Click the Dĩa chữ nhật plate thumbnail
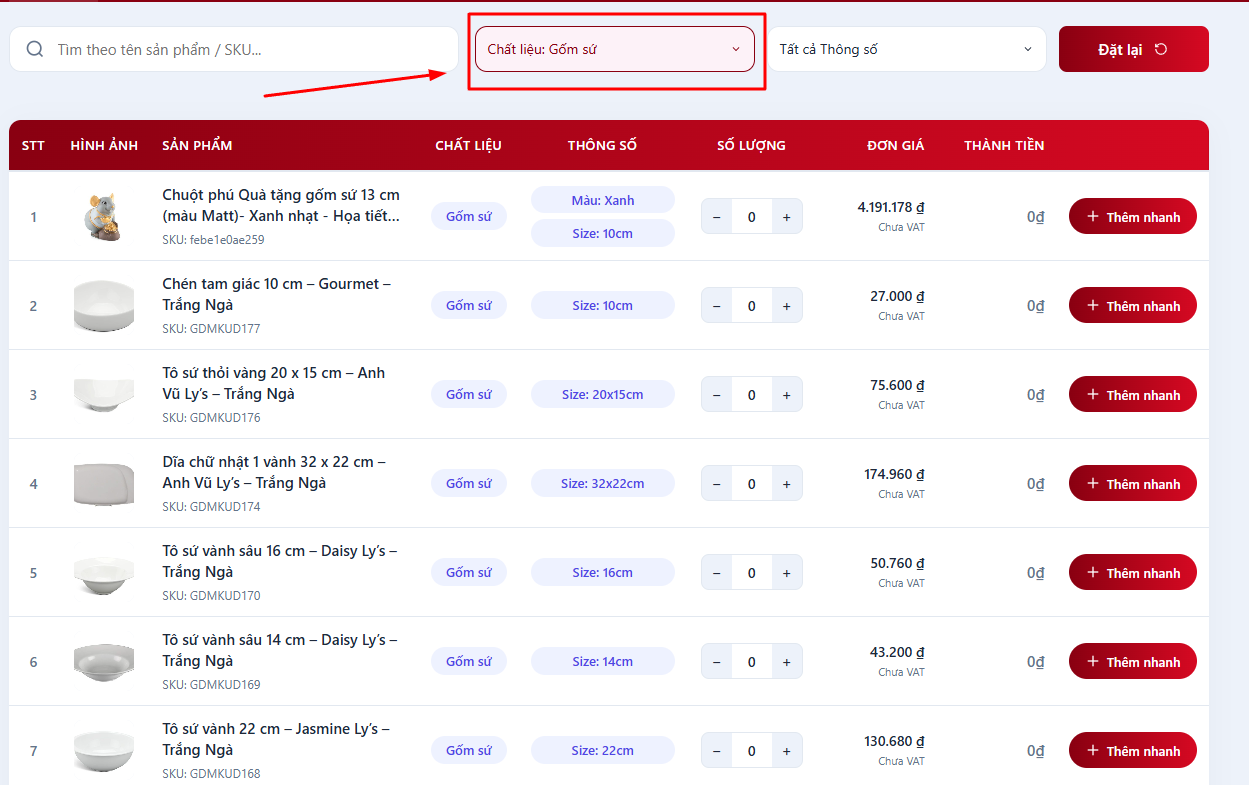This screenshot has height=785, width=1249. pyautogui.click(x=104, y=484)
